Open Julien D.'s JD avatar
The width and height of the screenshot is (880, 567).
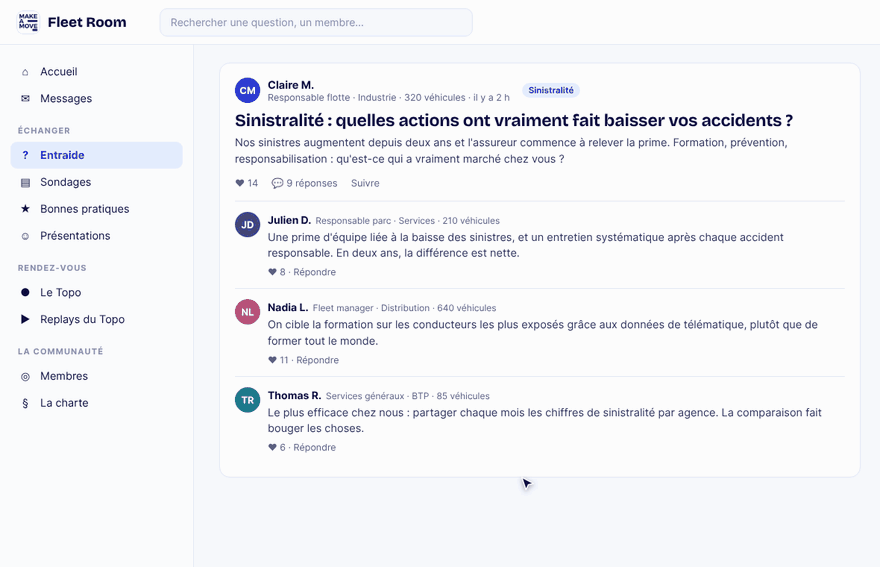click(248, 225)
